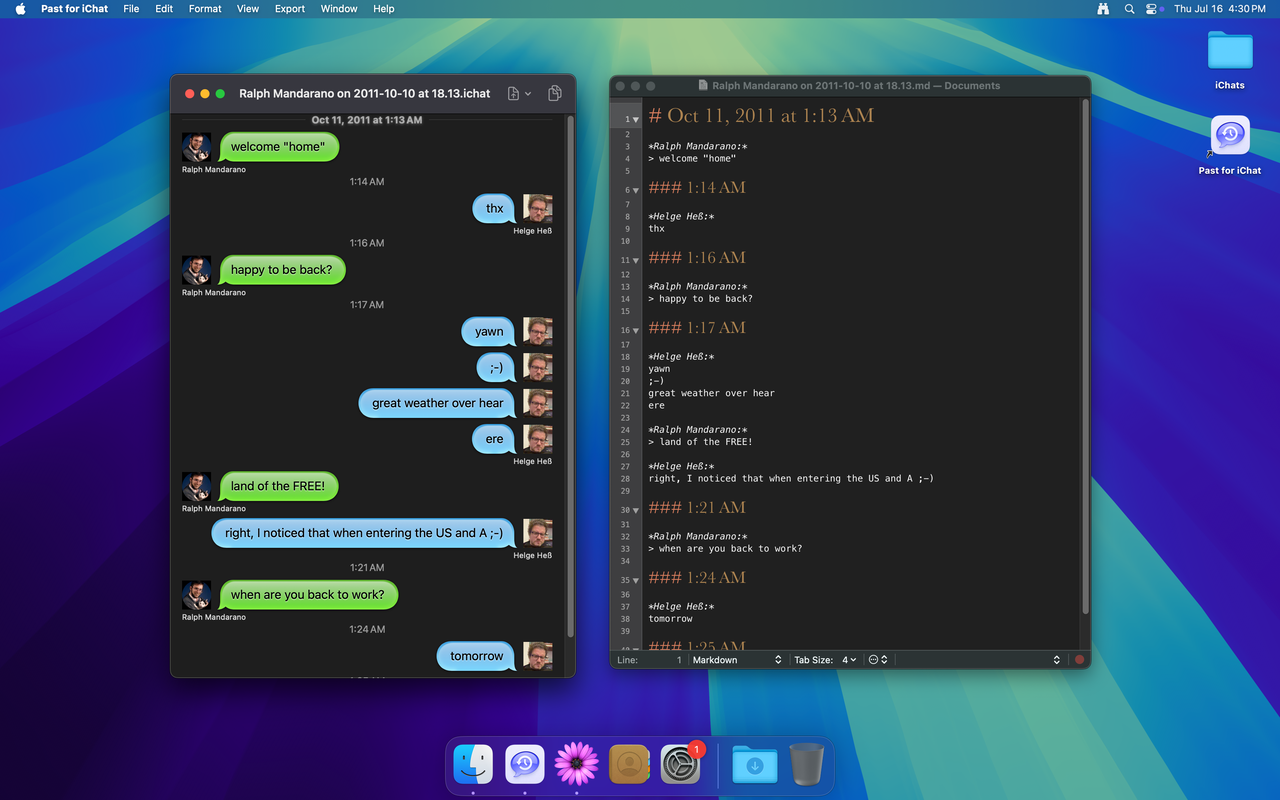1280x800 pixels.
Task: Click the '### 1:21 AM' heading in the editor
Action: pos(697,507)
